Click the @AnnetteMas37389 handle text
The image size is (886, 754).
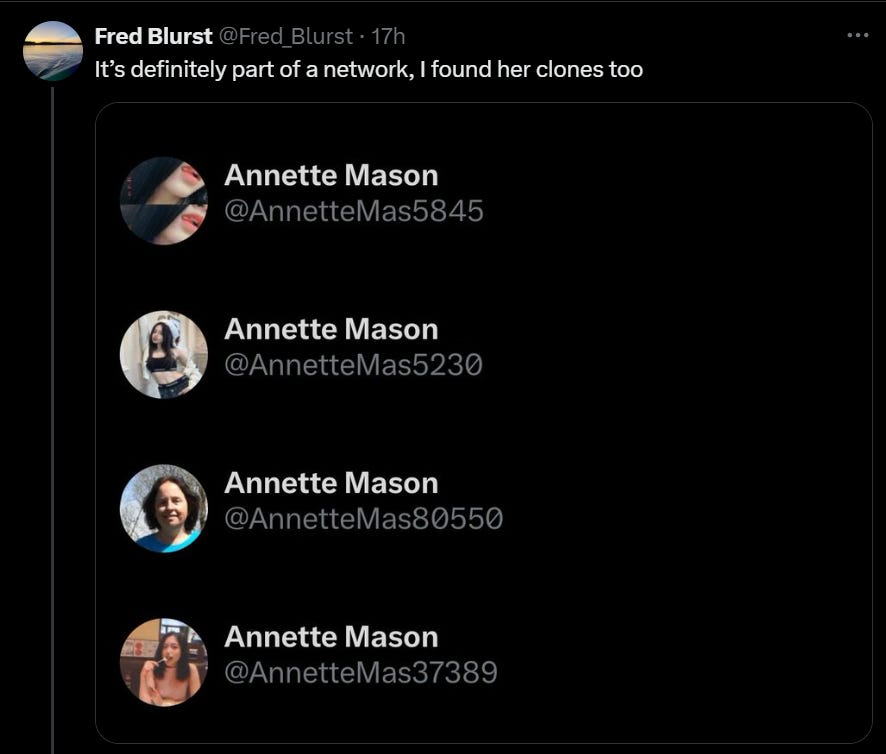click(361, 672)
